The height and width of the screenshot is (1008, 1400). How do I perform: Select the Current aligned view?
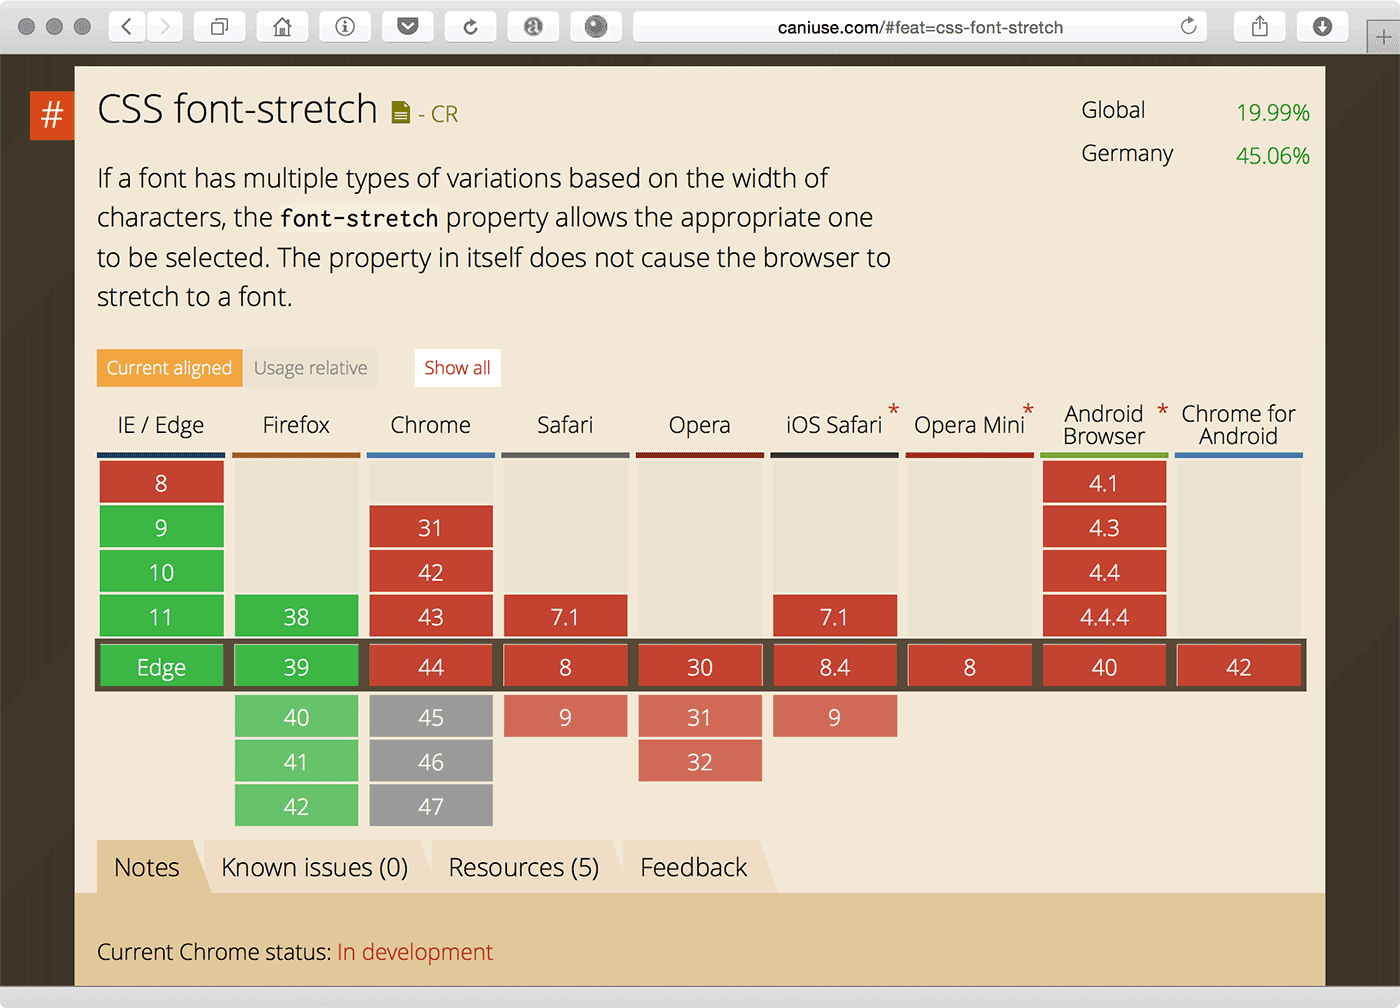(169, 368)
